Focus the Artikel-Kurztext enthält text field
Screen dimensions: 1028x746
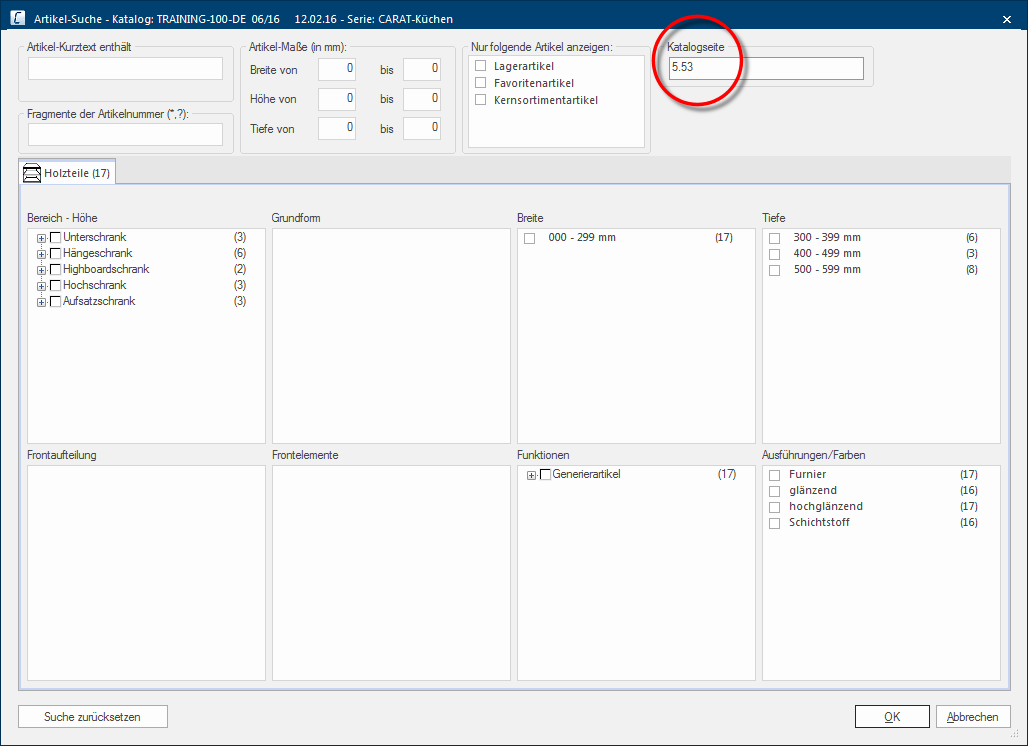pyautogui.click(x=125, y=68)
